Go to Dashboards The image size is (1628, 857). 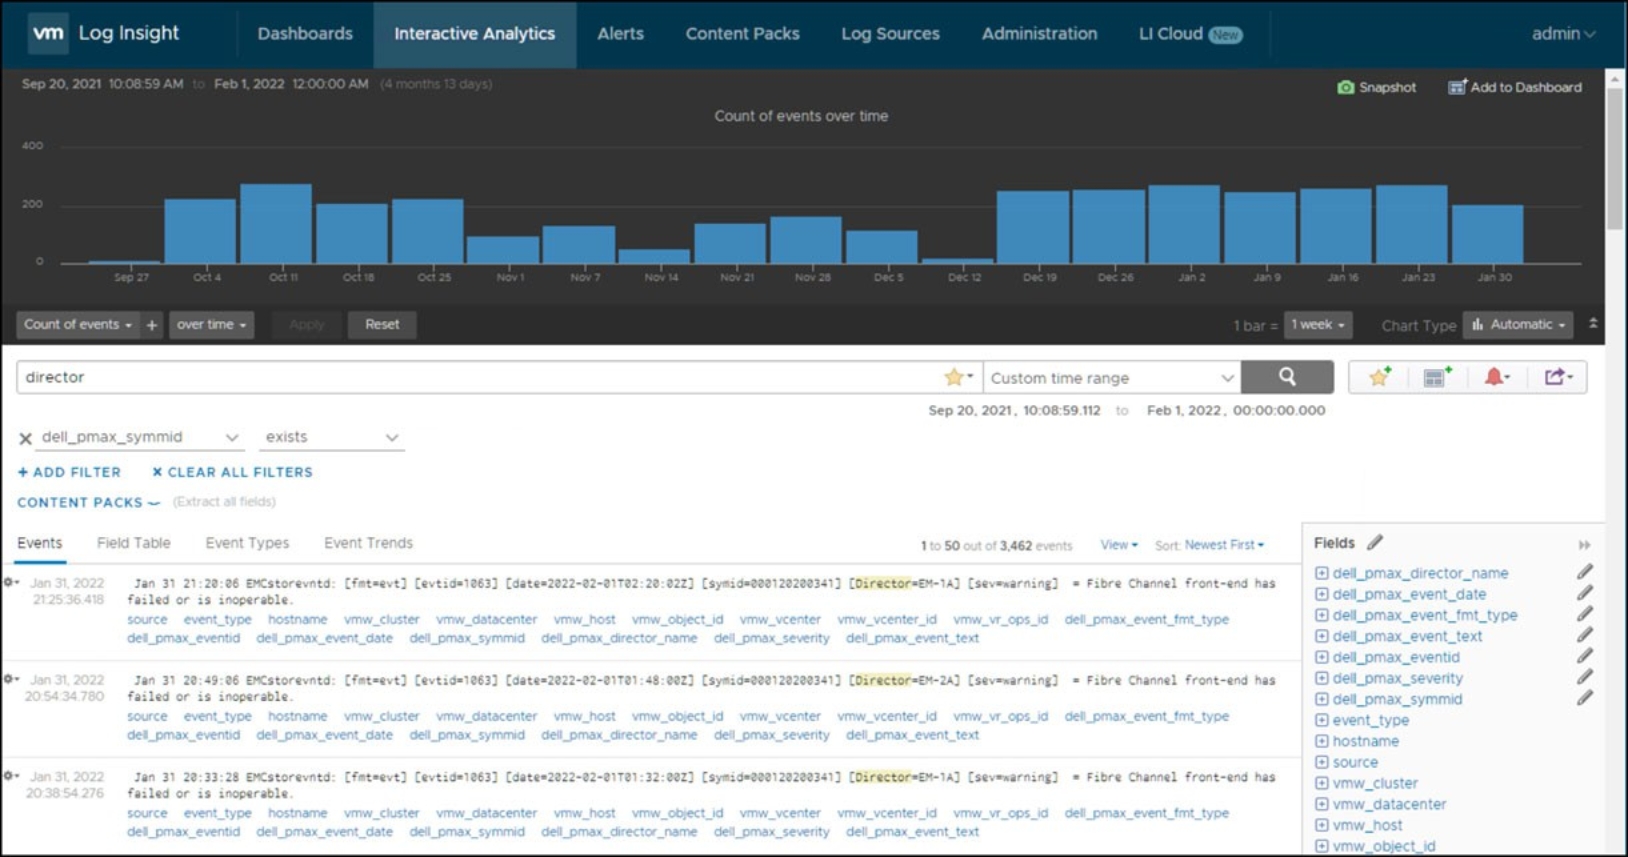pos(305,34)
